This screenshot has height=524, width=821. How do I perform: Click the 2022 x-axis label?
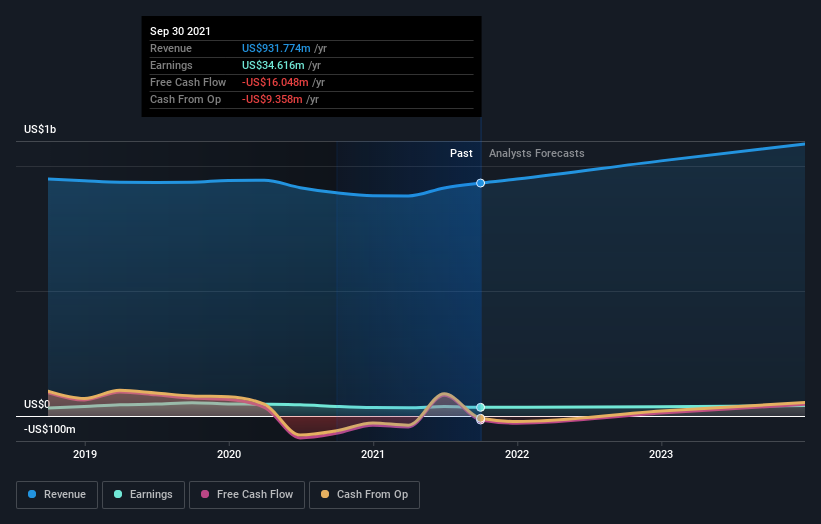[x=517, y=454]
